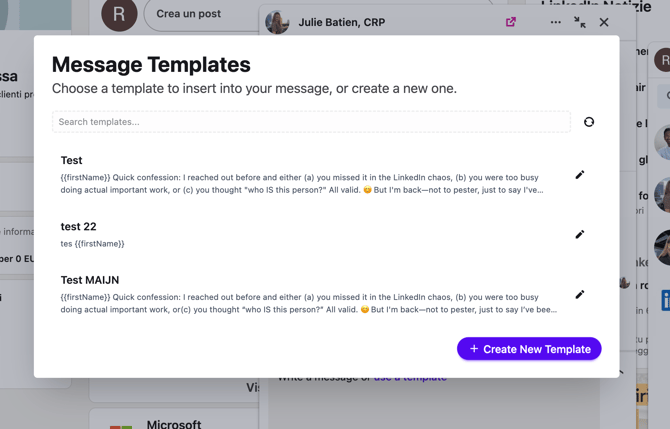Type in the Search templates field
Viewport: 670px width, 429px height.
click(x=311, y=122)
